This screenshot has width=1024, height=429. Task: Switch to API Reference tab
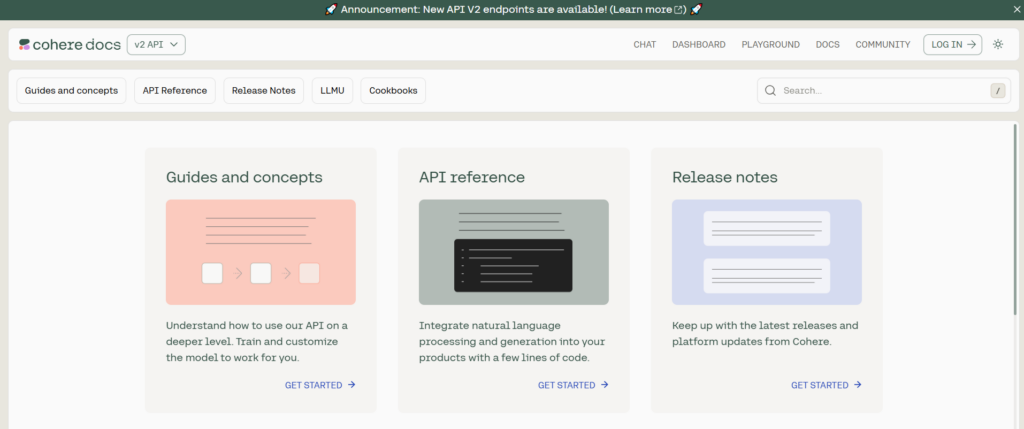(x=175, y=91)
